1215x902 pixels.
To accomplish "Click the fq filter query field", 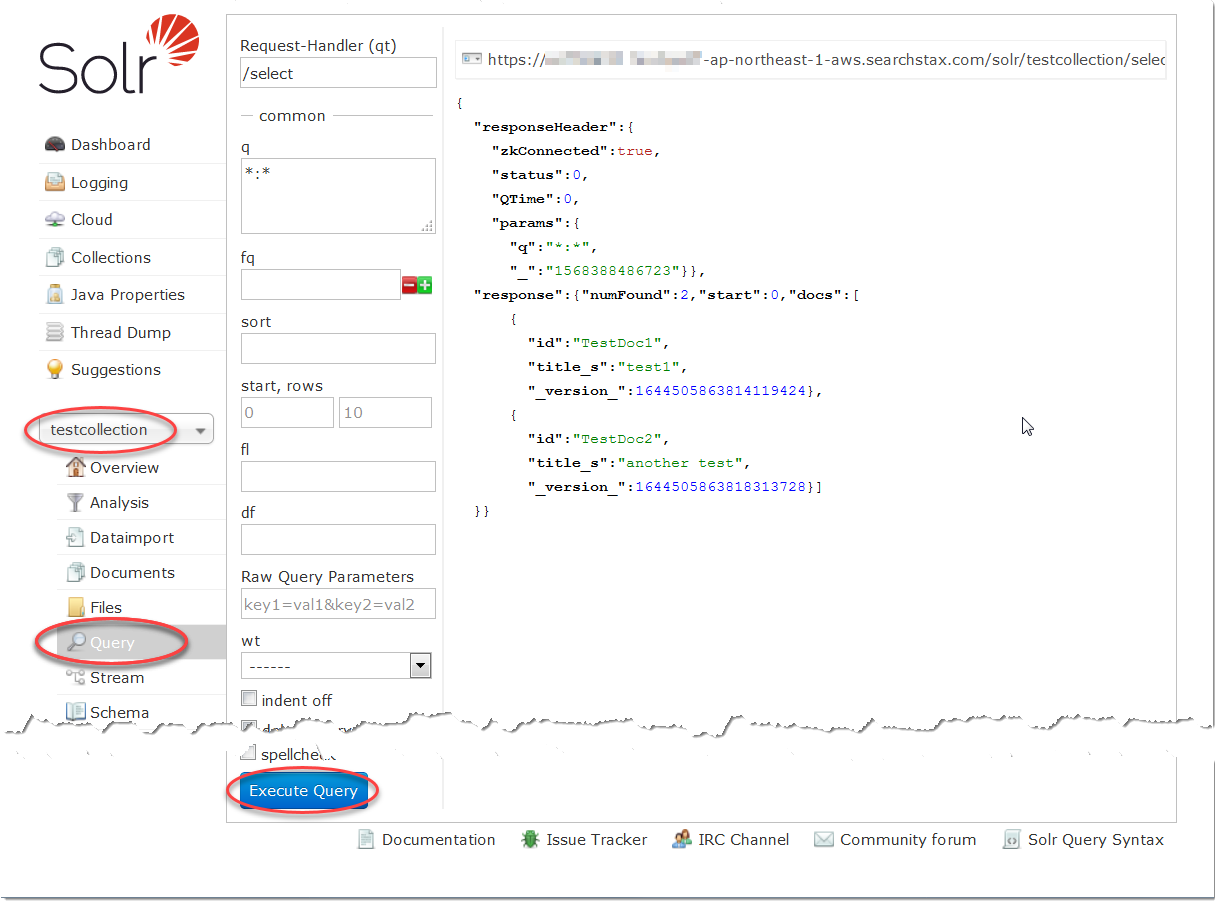I will pyautogui.click(x=321, y=285).
